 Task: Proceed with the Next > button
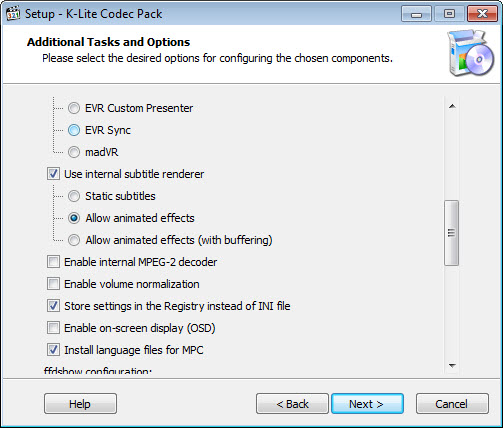tap(367, 404)
